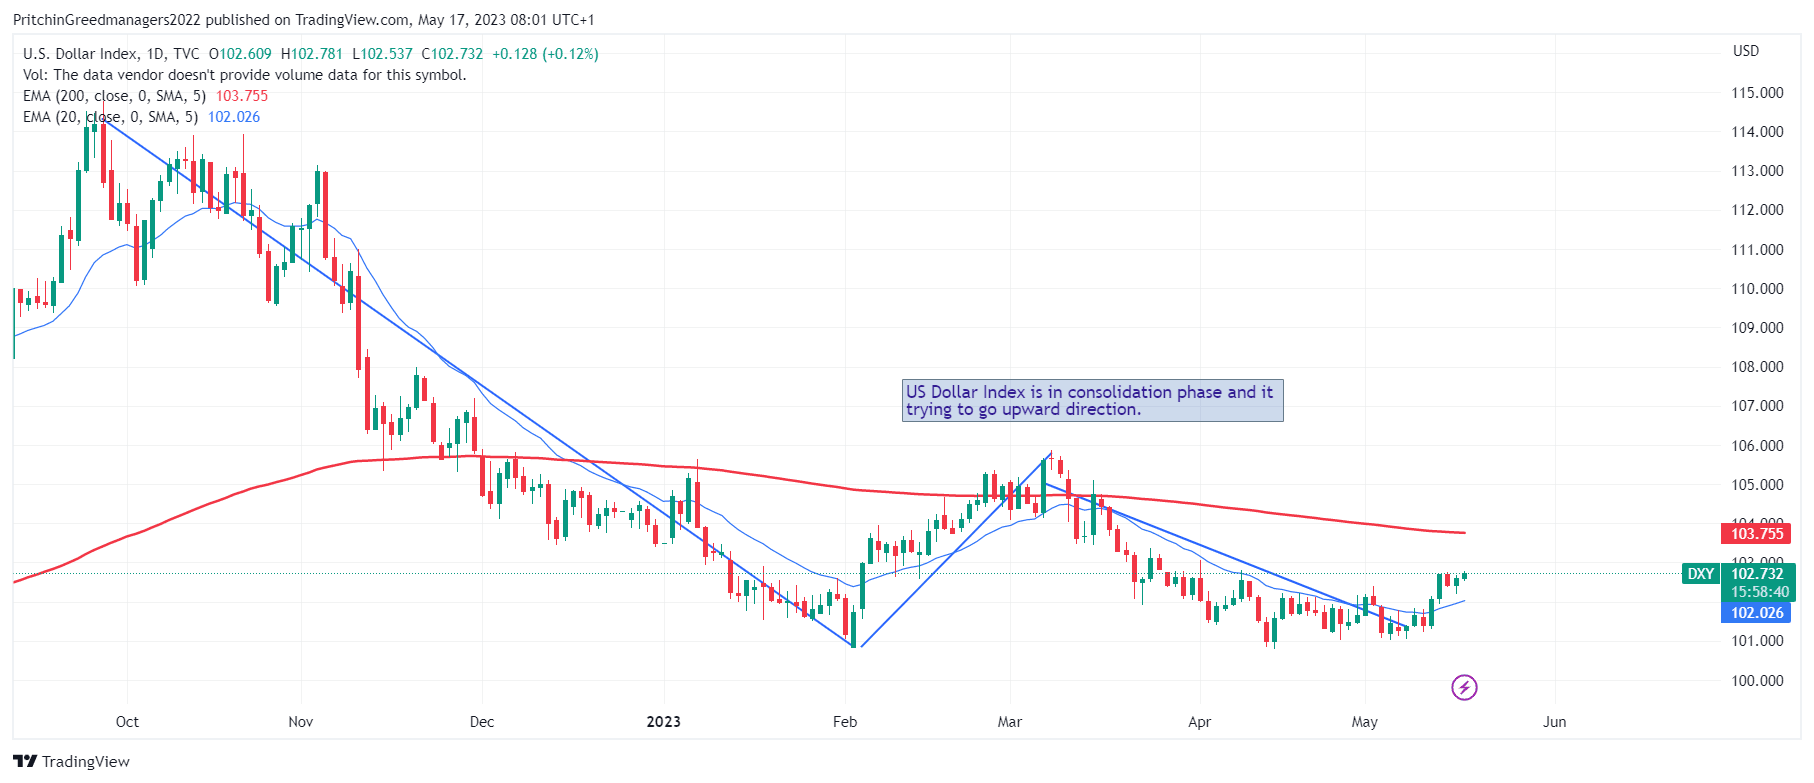Click the Oct label on time axis
This screenshot has height=783, width=1814.
pyautogui.click(x=127, y=722)
